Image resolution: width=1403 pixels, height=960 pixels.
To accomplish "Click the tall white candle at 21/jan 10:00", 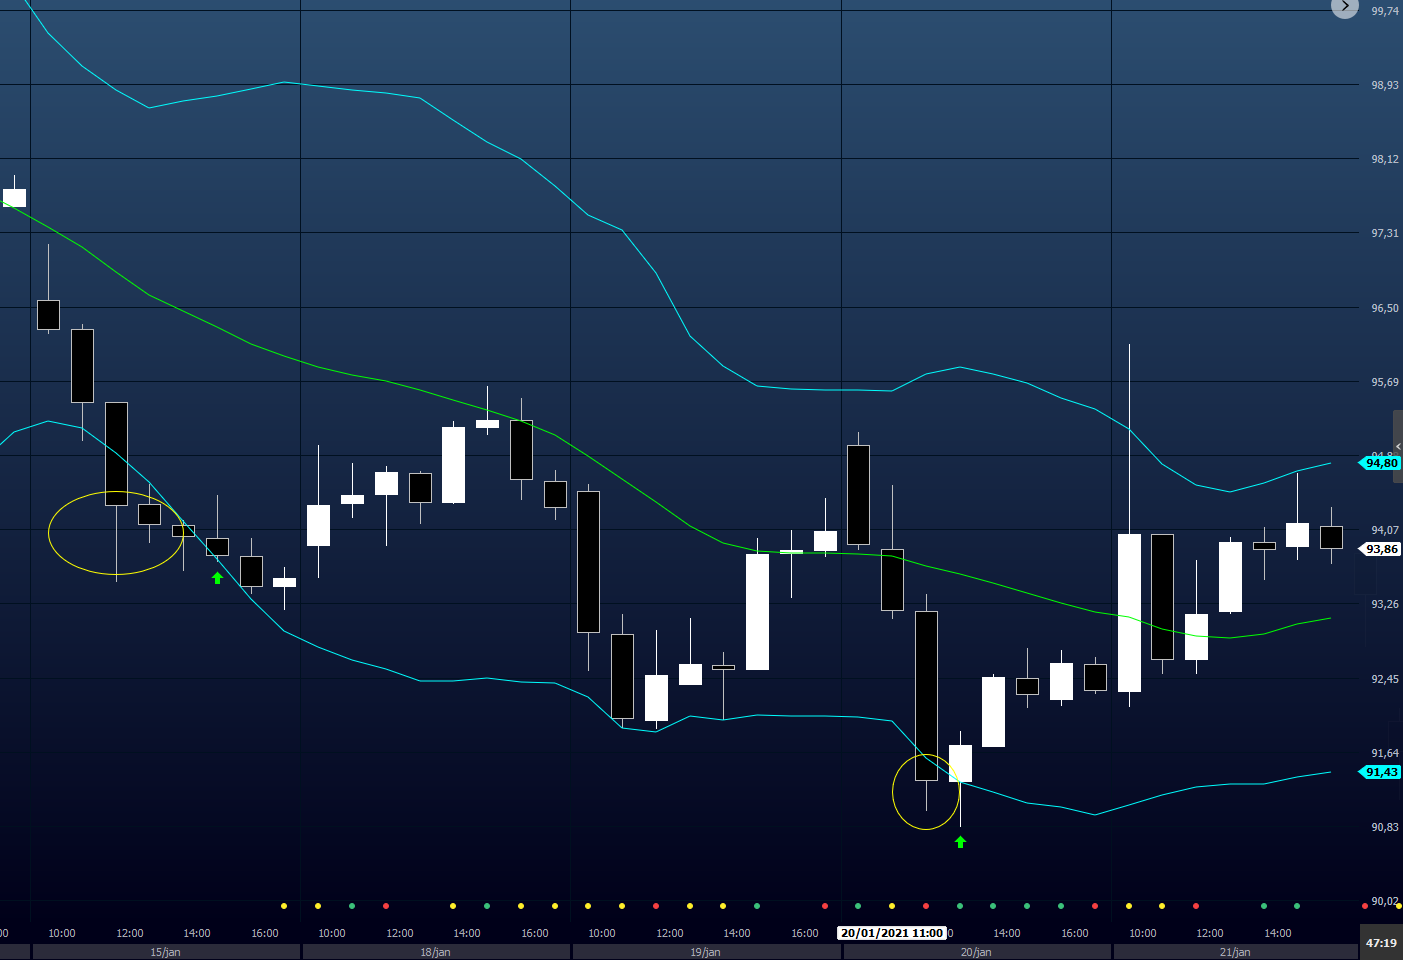I will 1129,612.
